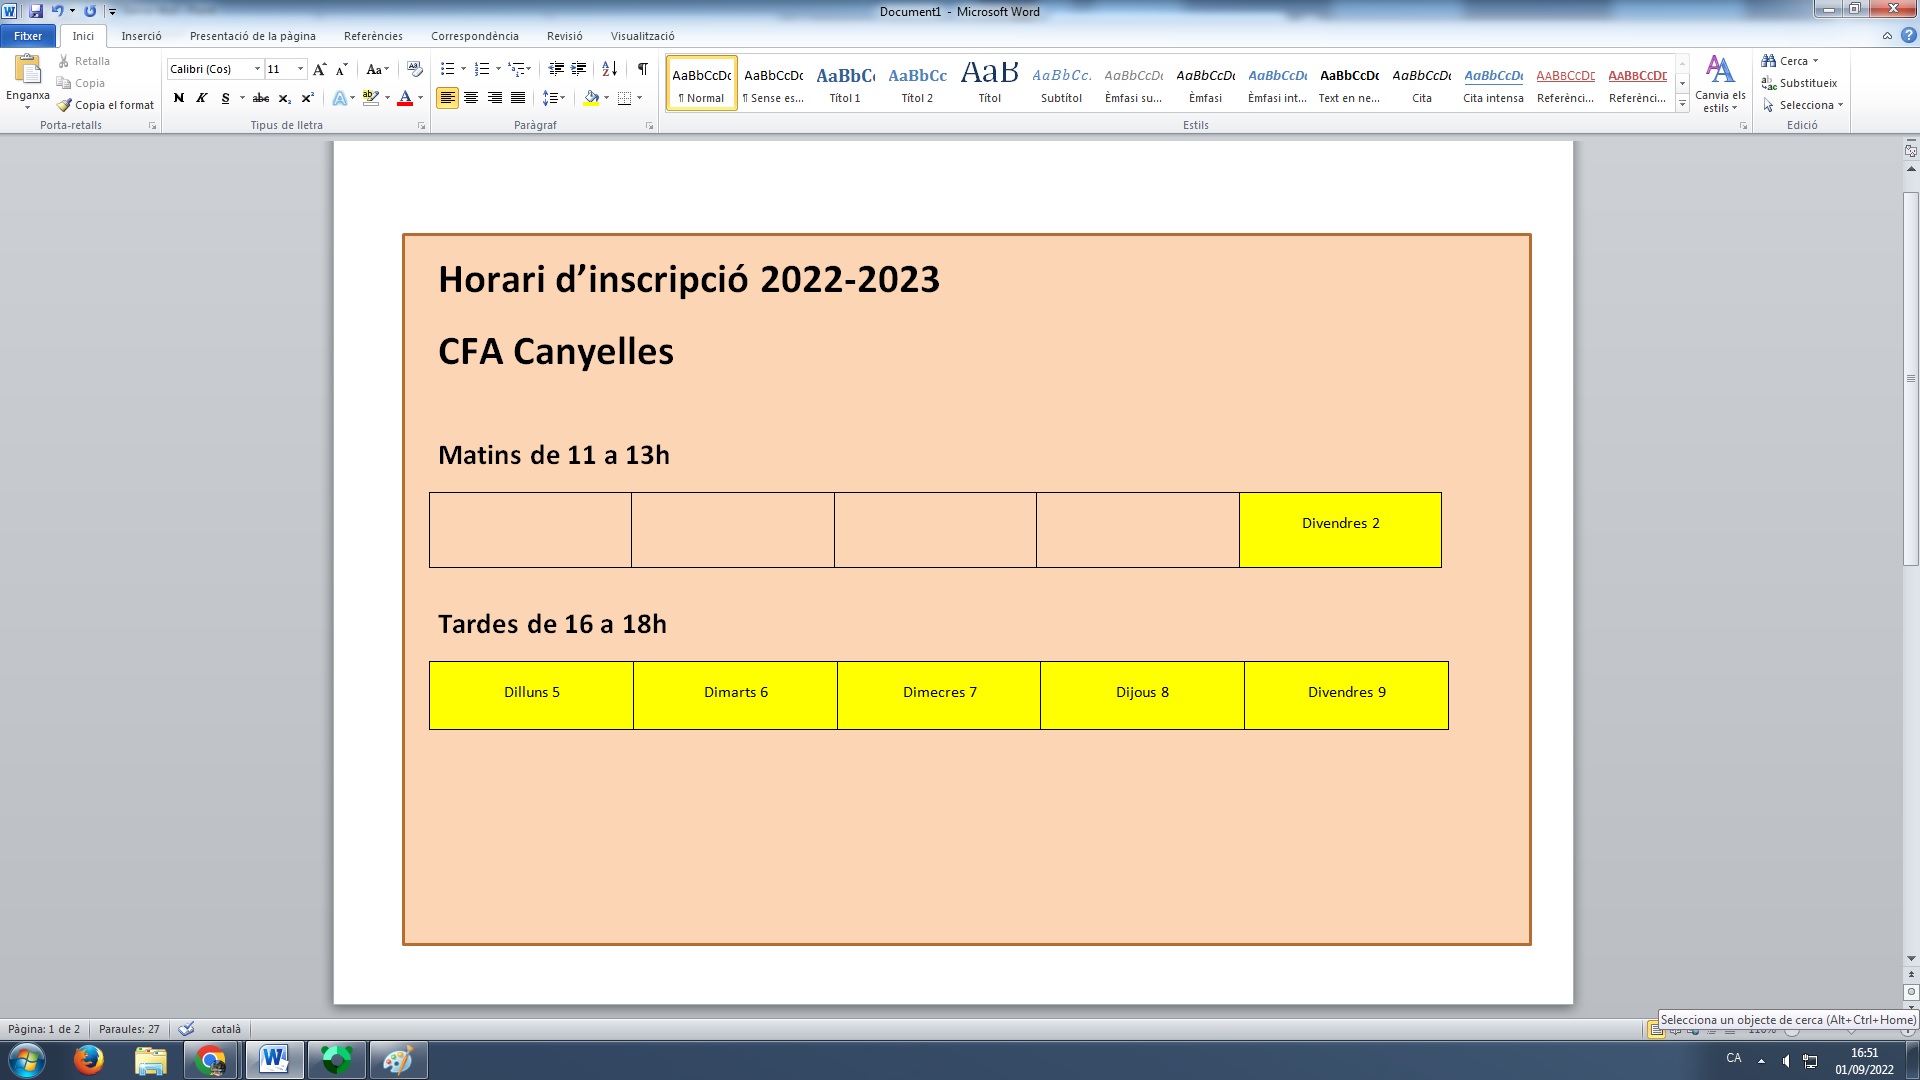Toggle strikethrough text formatting
Image resolution: width=1920 pixels, height=1080 pixels.
(x=261, y=98)
